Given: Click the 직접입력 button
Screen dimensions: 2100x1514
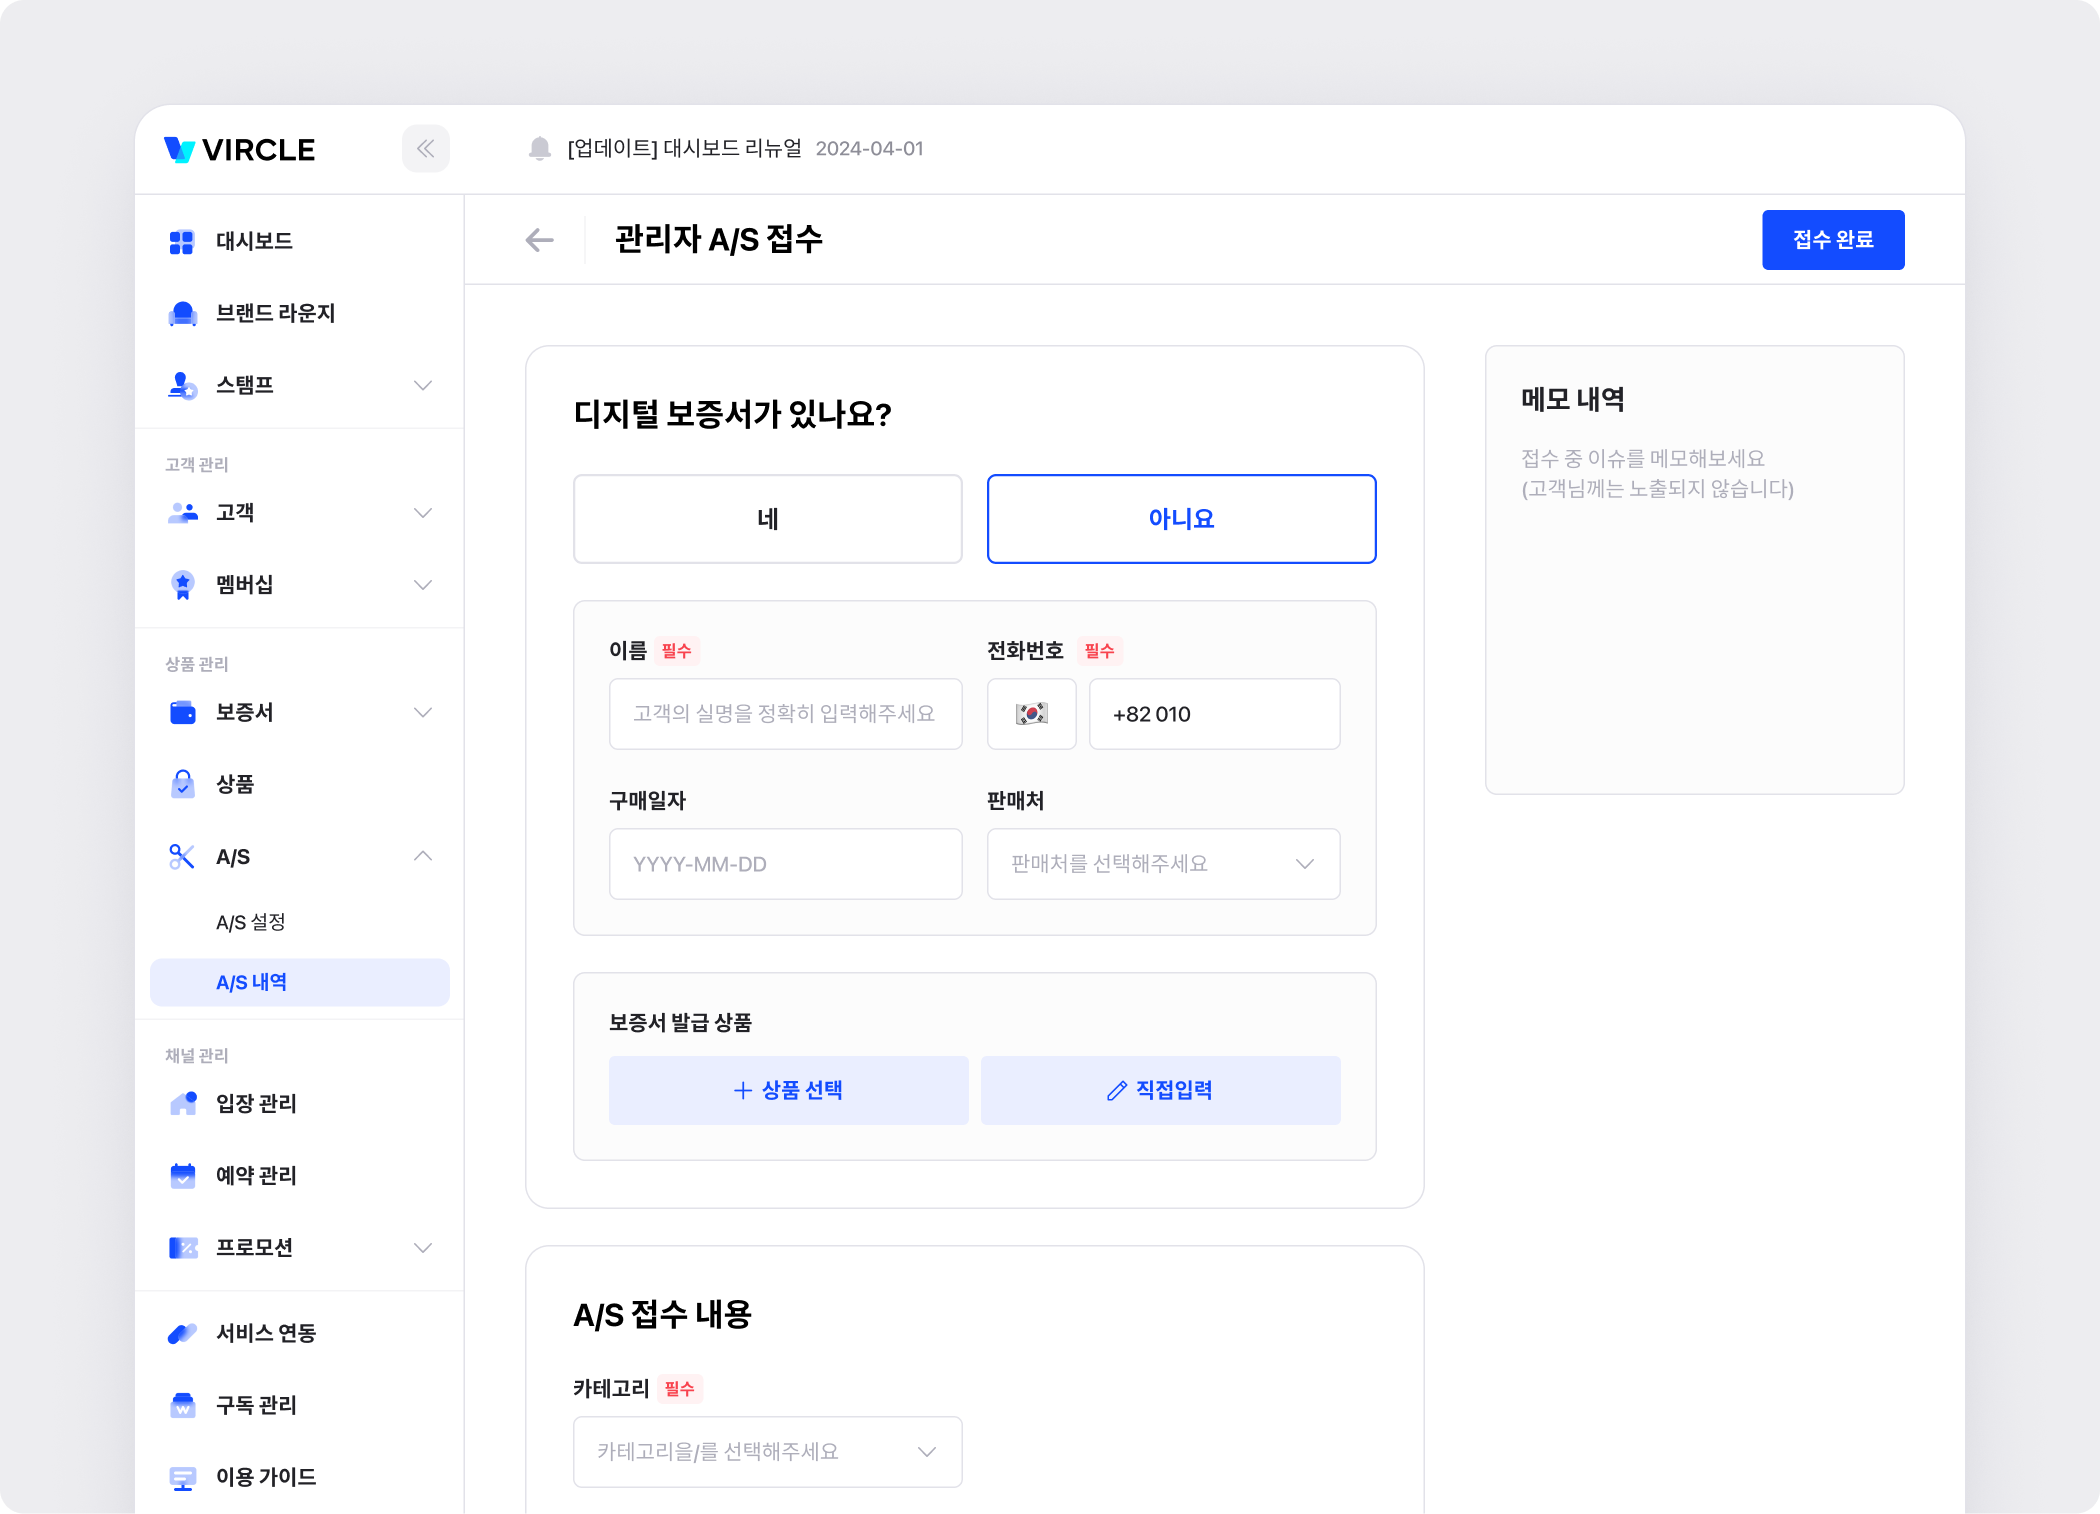Looking at the screenshot, I should tap(1160, 1091).
